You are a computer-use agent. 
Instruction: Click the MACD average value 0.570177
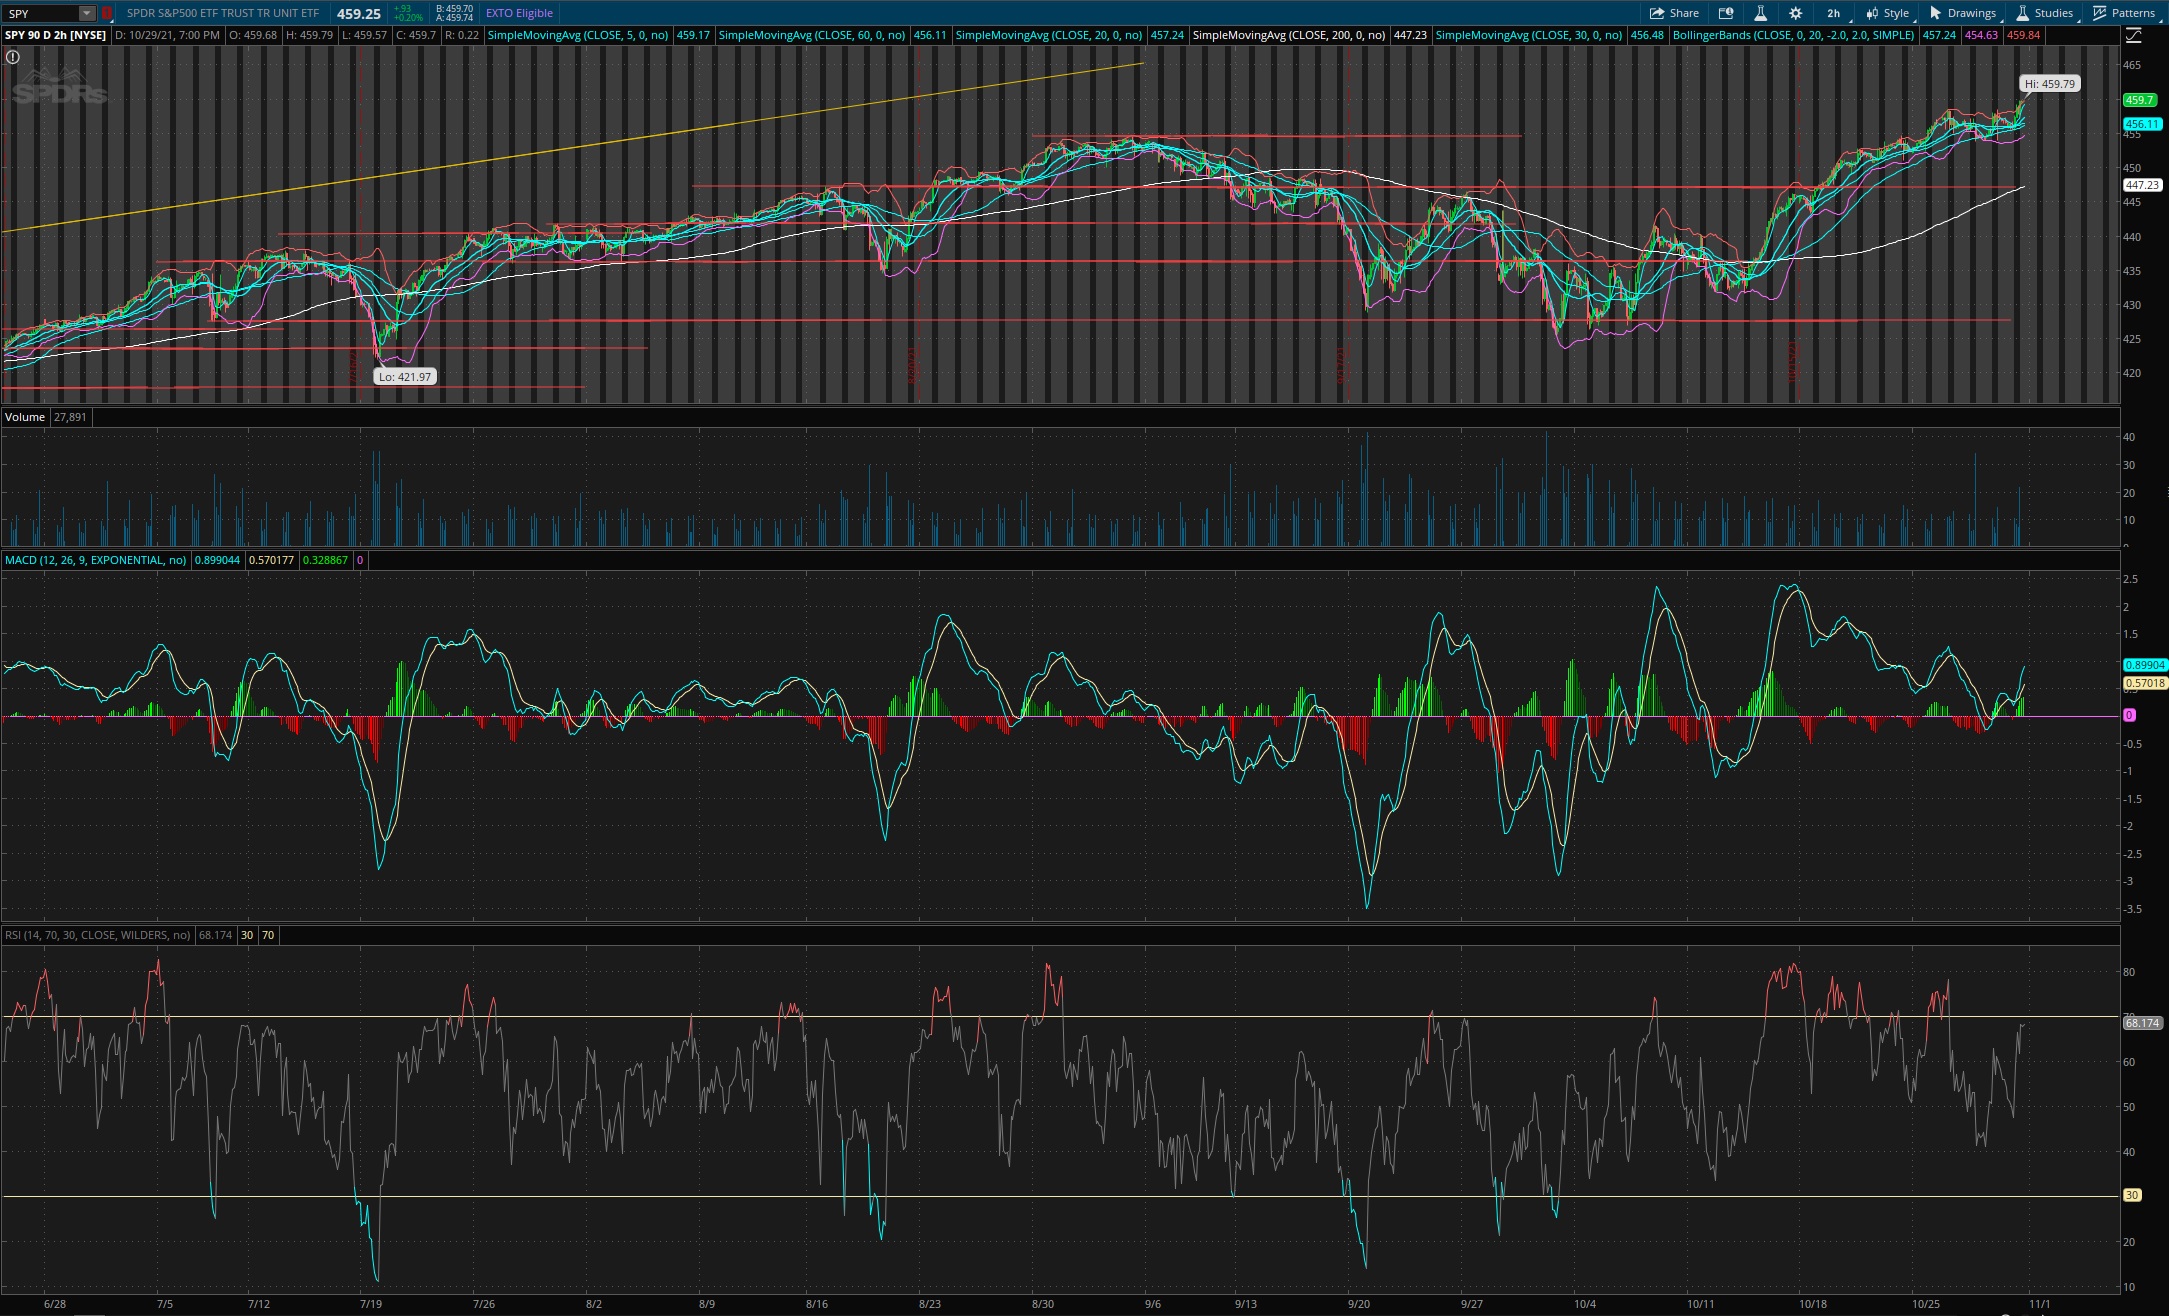pos(271,560)
